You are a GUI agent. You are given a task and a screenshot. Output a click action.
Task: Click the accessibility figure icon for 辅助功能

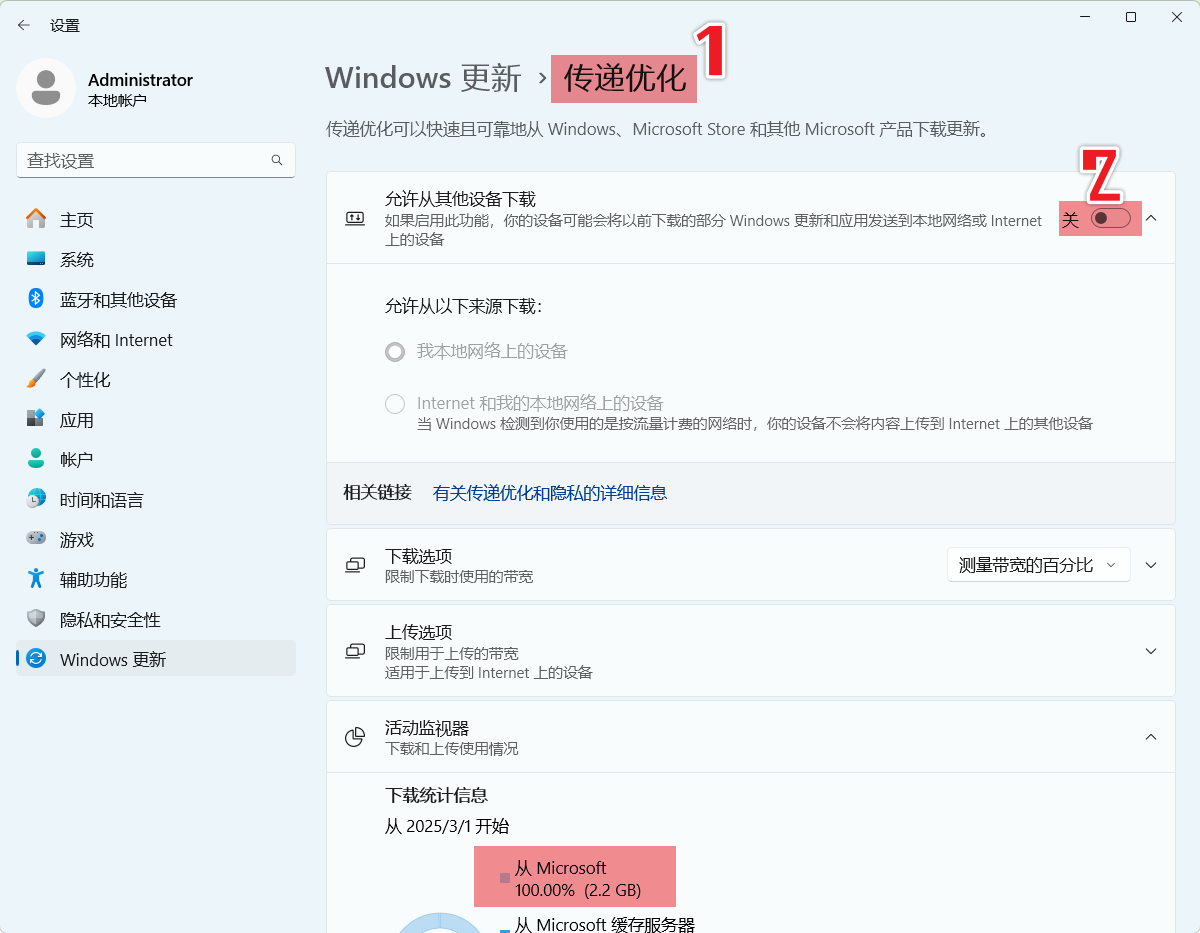click(x=36, y=579)
